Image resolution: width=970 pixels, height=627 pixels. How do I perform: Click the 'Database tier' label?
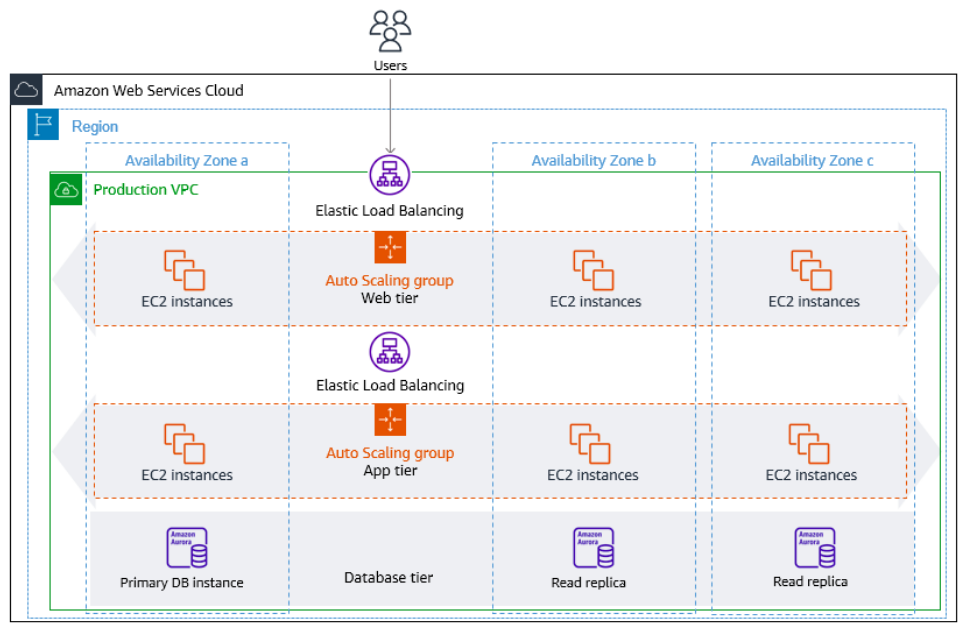coord(388,578)
